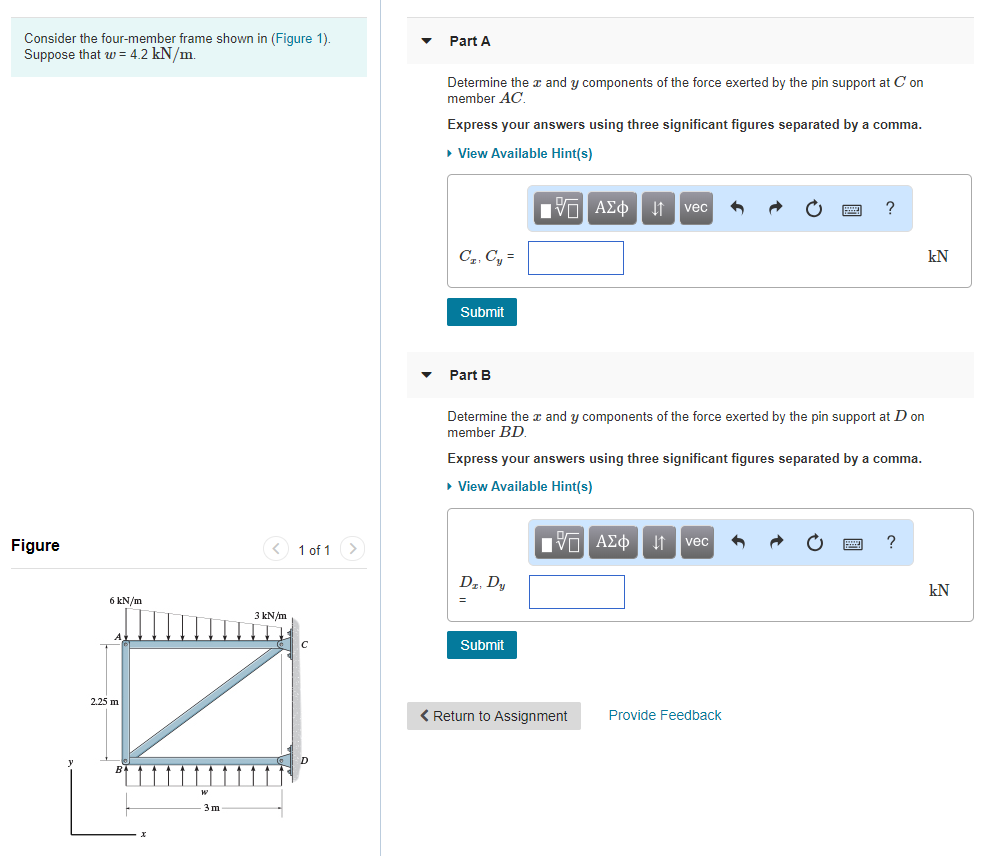Click inside the Cx, Cy answer field
Screen dimensions: 995x856
[x=575, y=258]
